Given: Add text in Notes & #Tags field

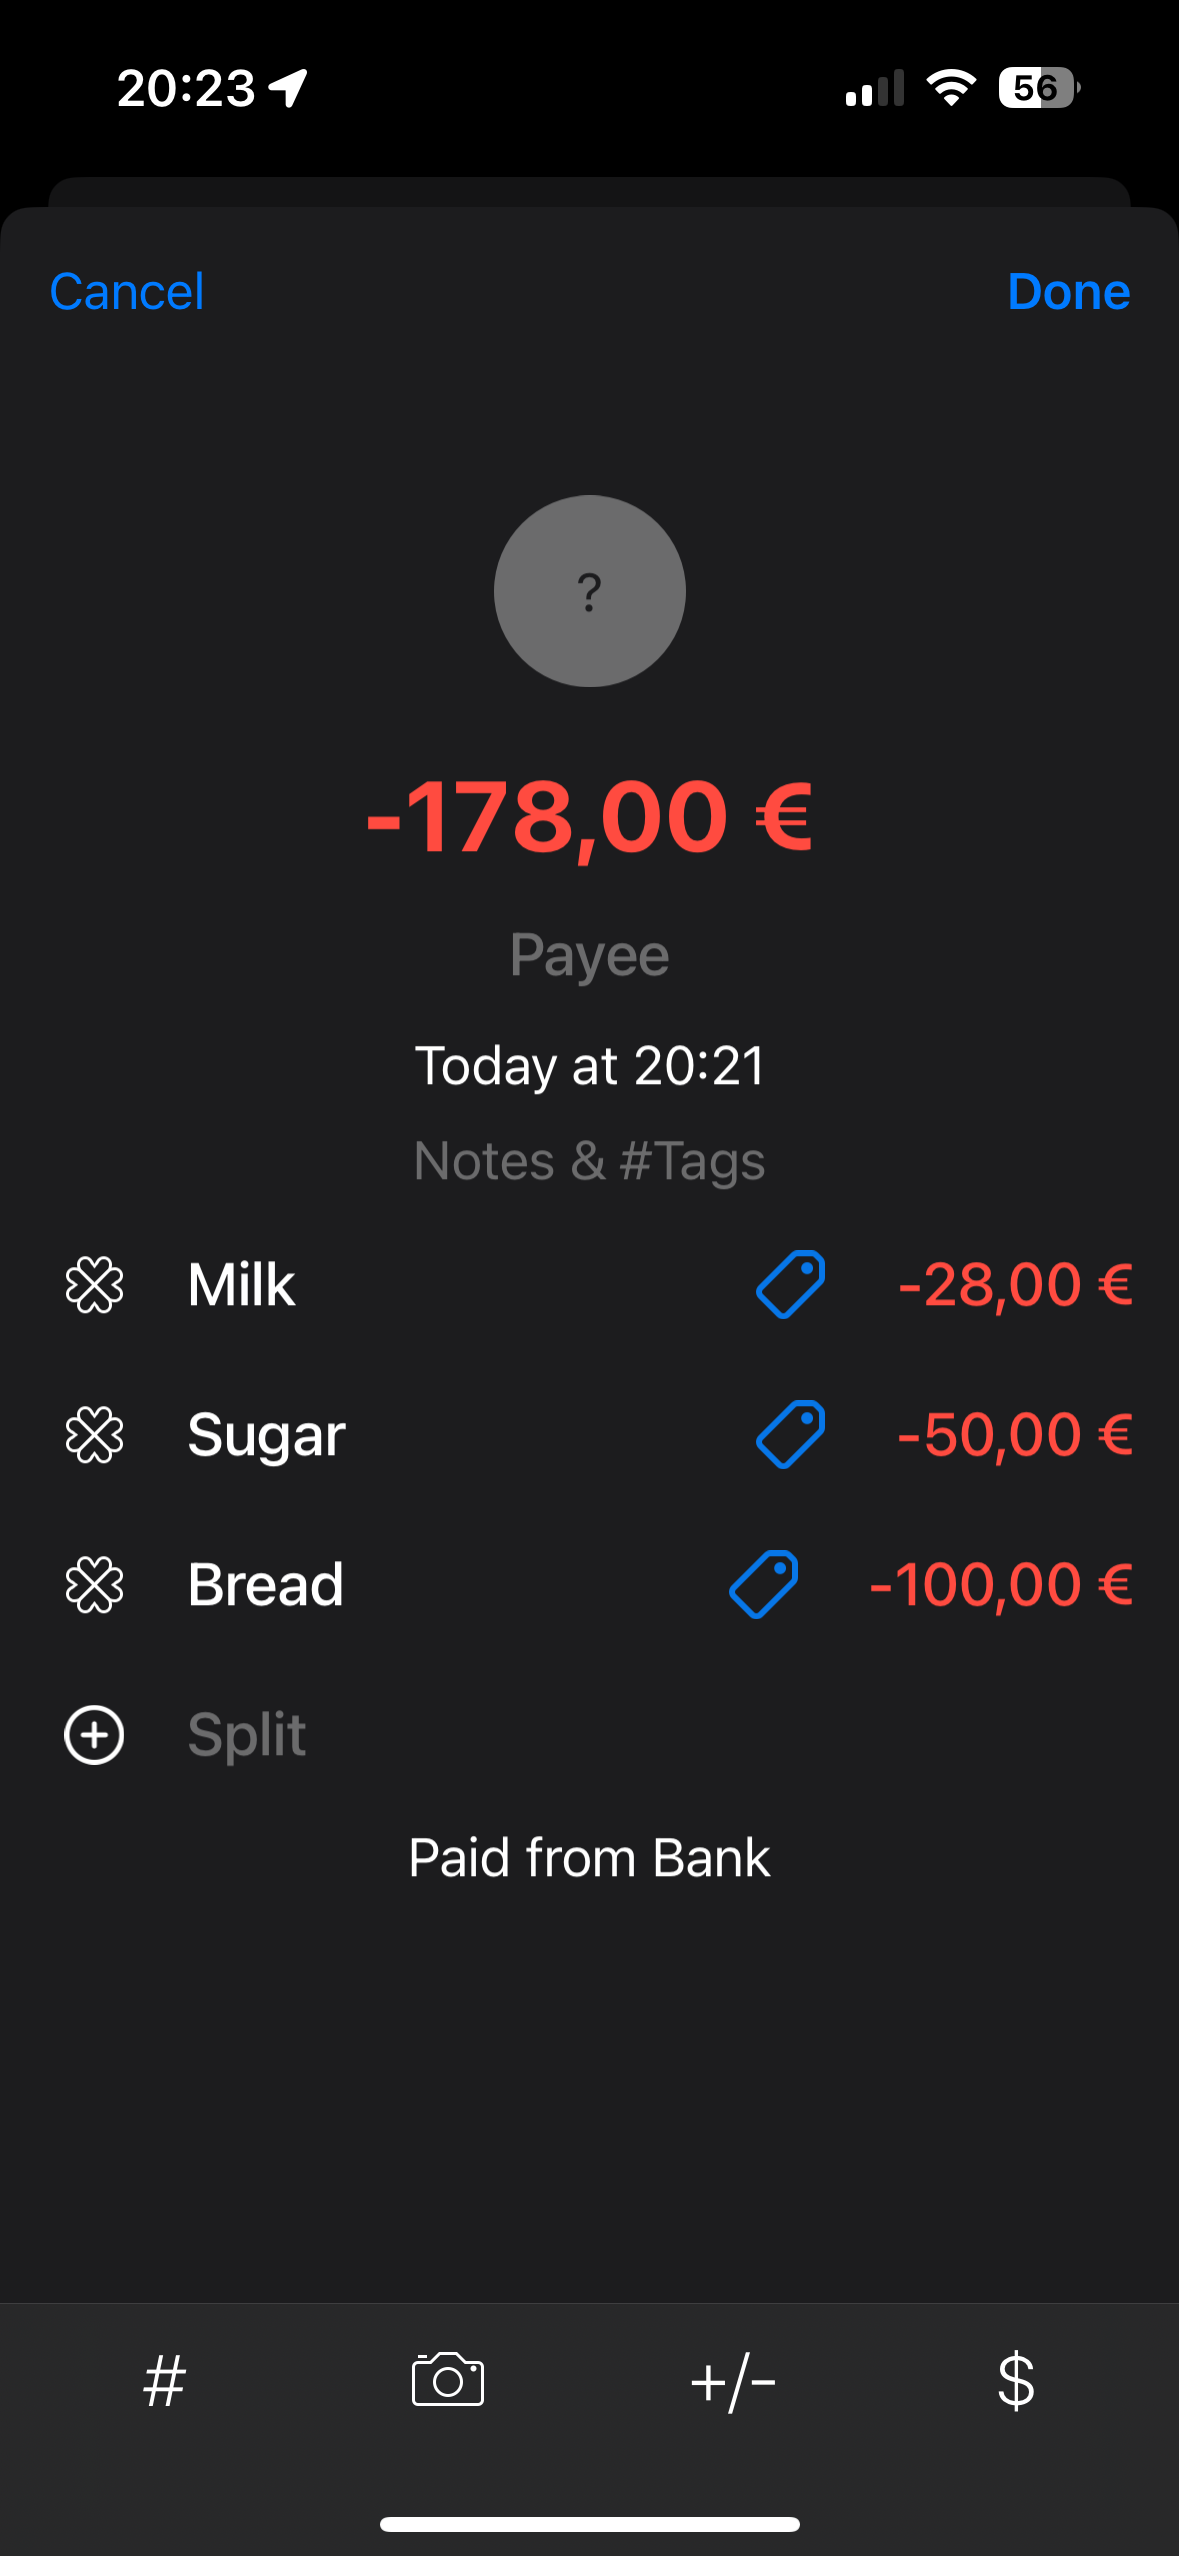Looking at the screenshot, I should click(589, 1161).
